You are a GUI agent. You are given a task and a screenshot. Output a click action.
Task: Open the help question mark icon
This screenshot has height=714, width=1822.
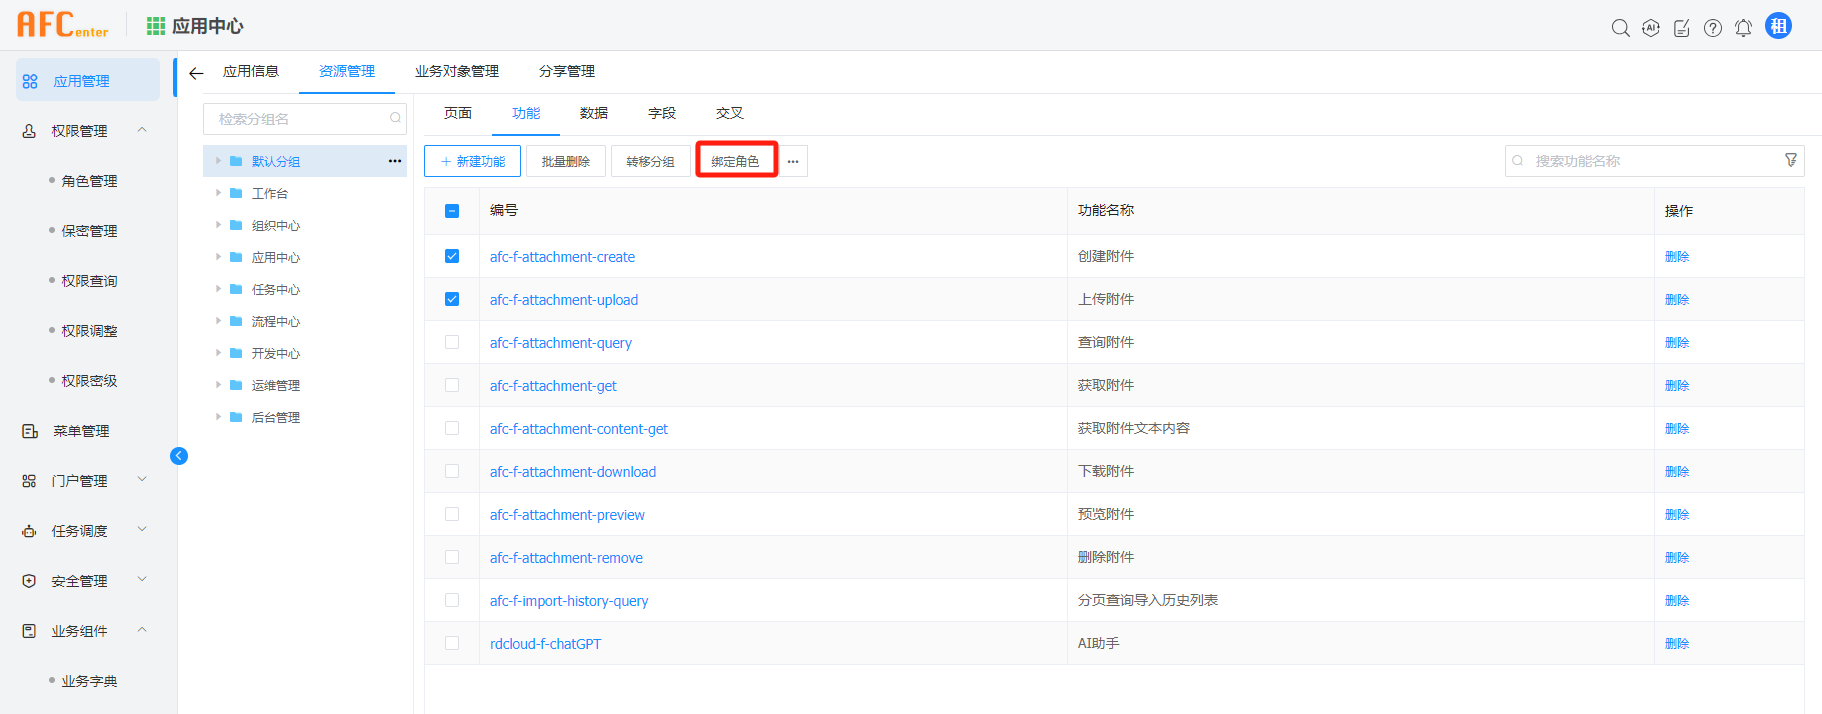pos(1713,28)
